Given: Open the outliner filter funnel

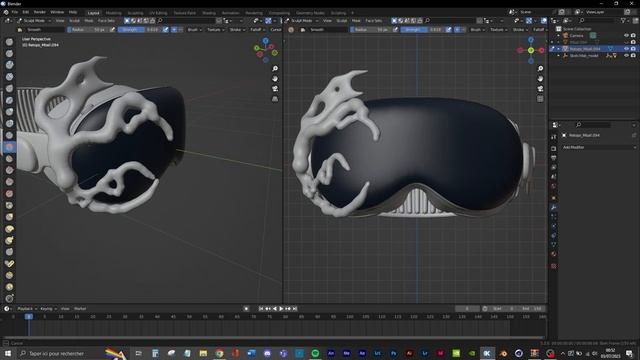Looking at the screenshot, I should pyautogui.click(x=623, y=20).
